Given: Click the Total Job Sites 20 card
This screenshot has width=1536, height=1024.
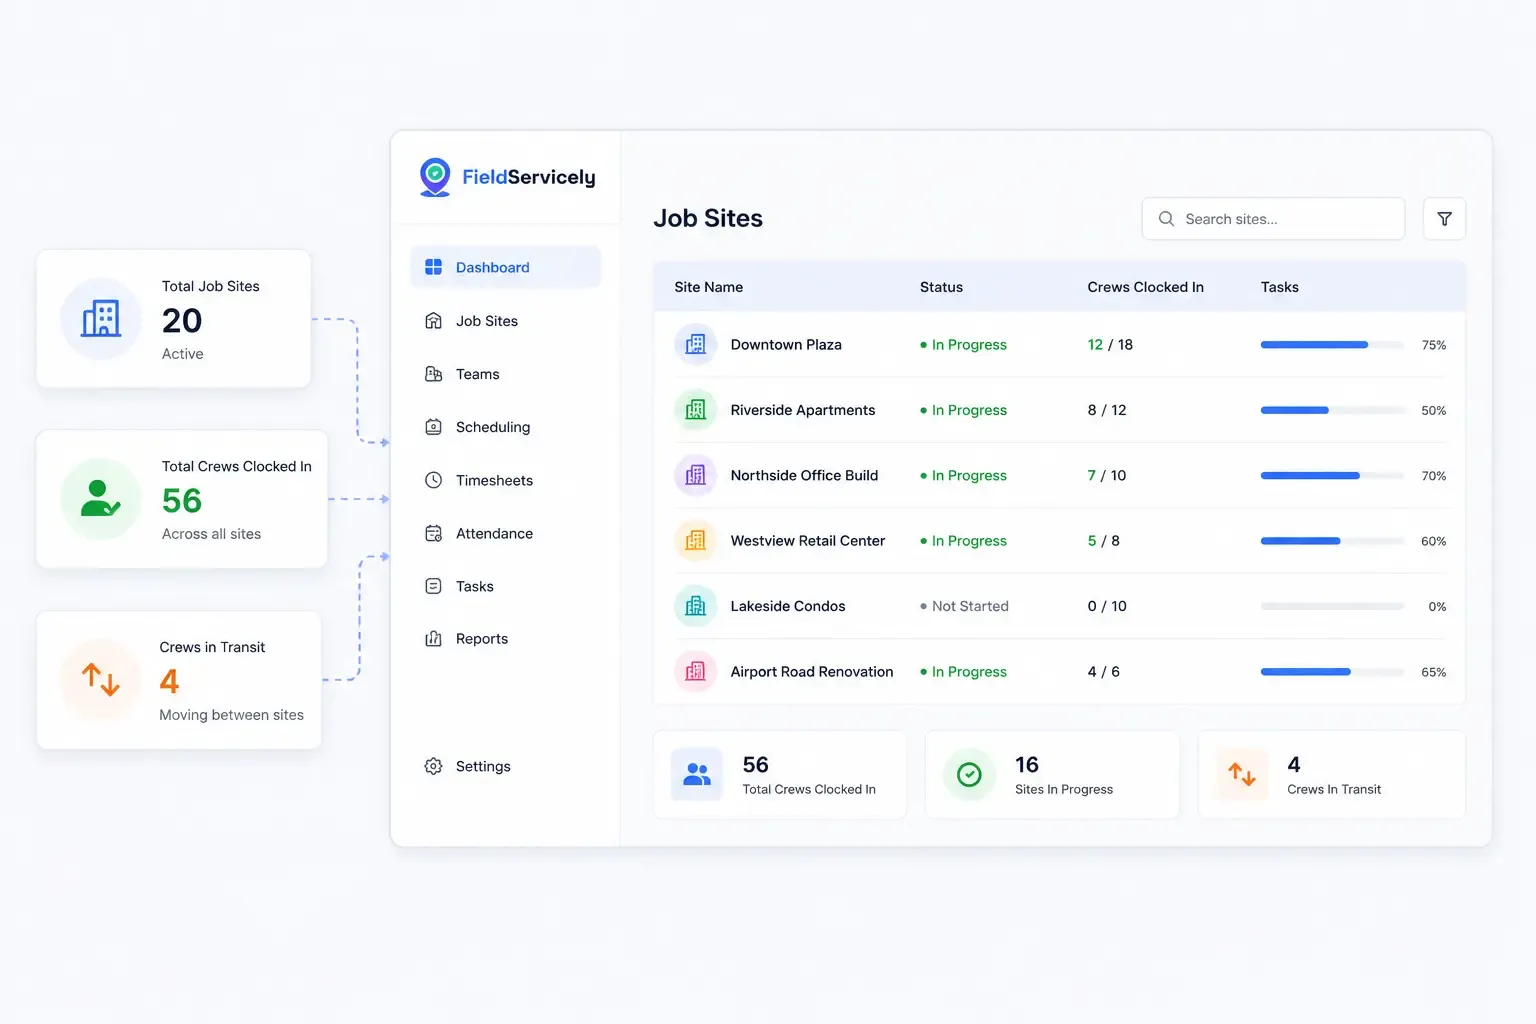Looking at the screenshot, I should click(174, 319).
